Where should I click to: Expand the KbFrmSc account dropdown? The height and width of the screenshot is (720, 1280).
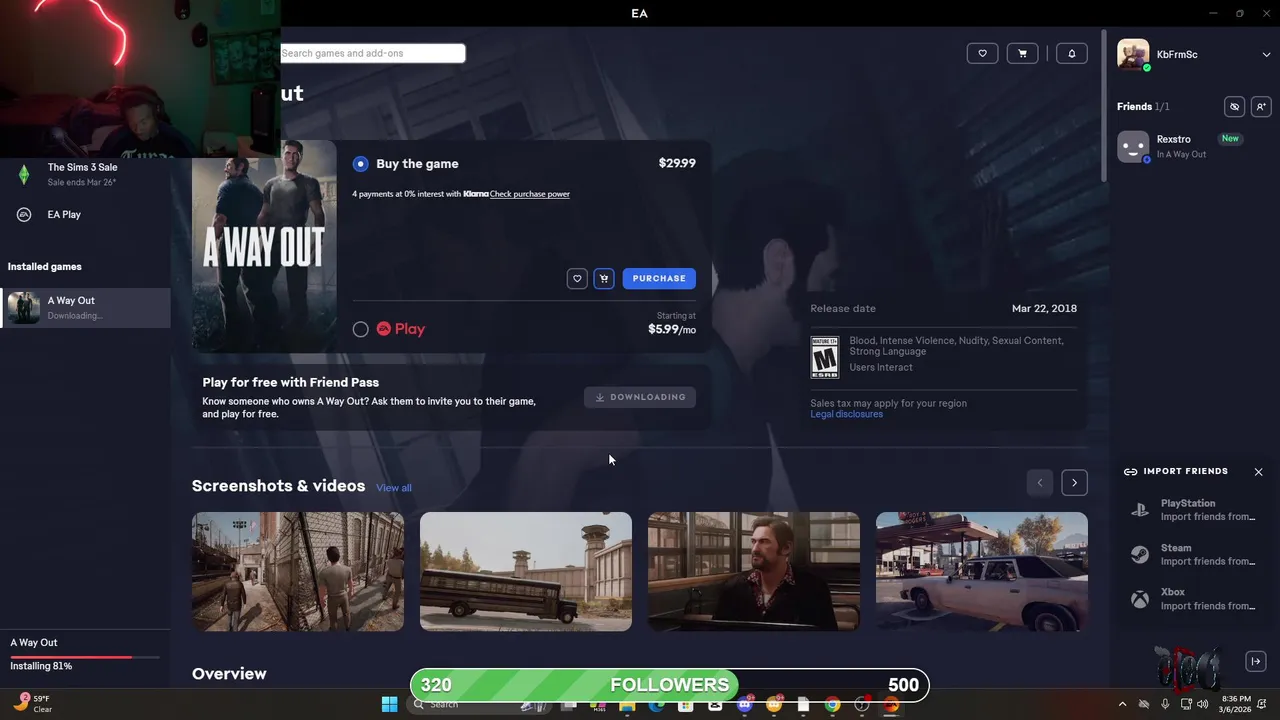point(1266,55)
